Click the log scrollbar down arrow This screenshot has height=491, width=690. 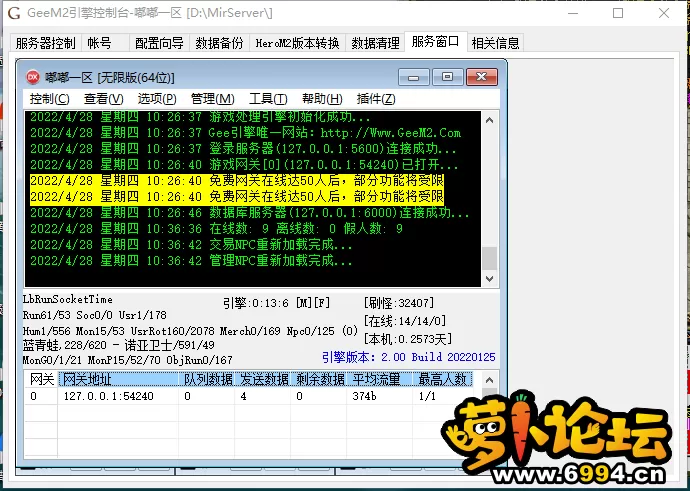pyautogui.click(x=490, y=278)
